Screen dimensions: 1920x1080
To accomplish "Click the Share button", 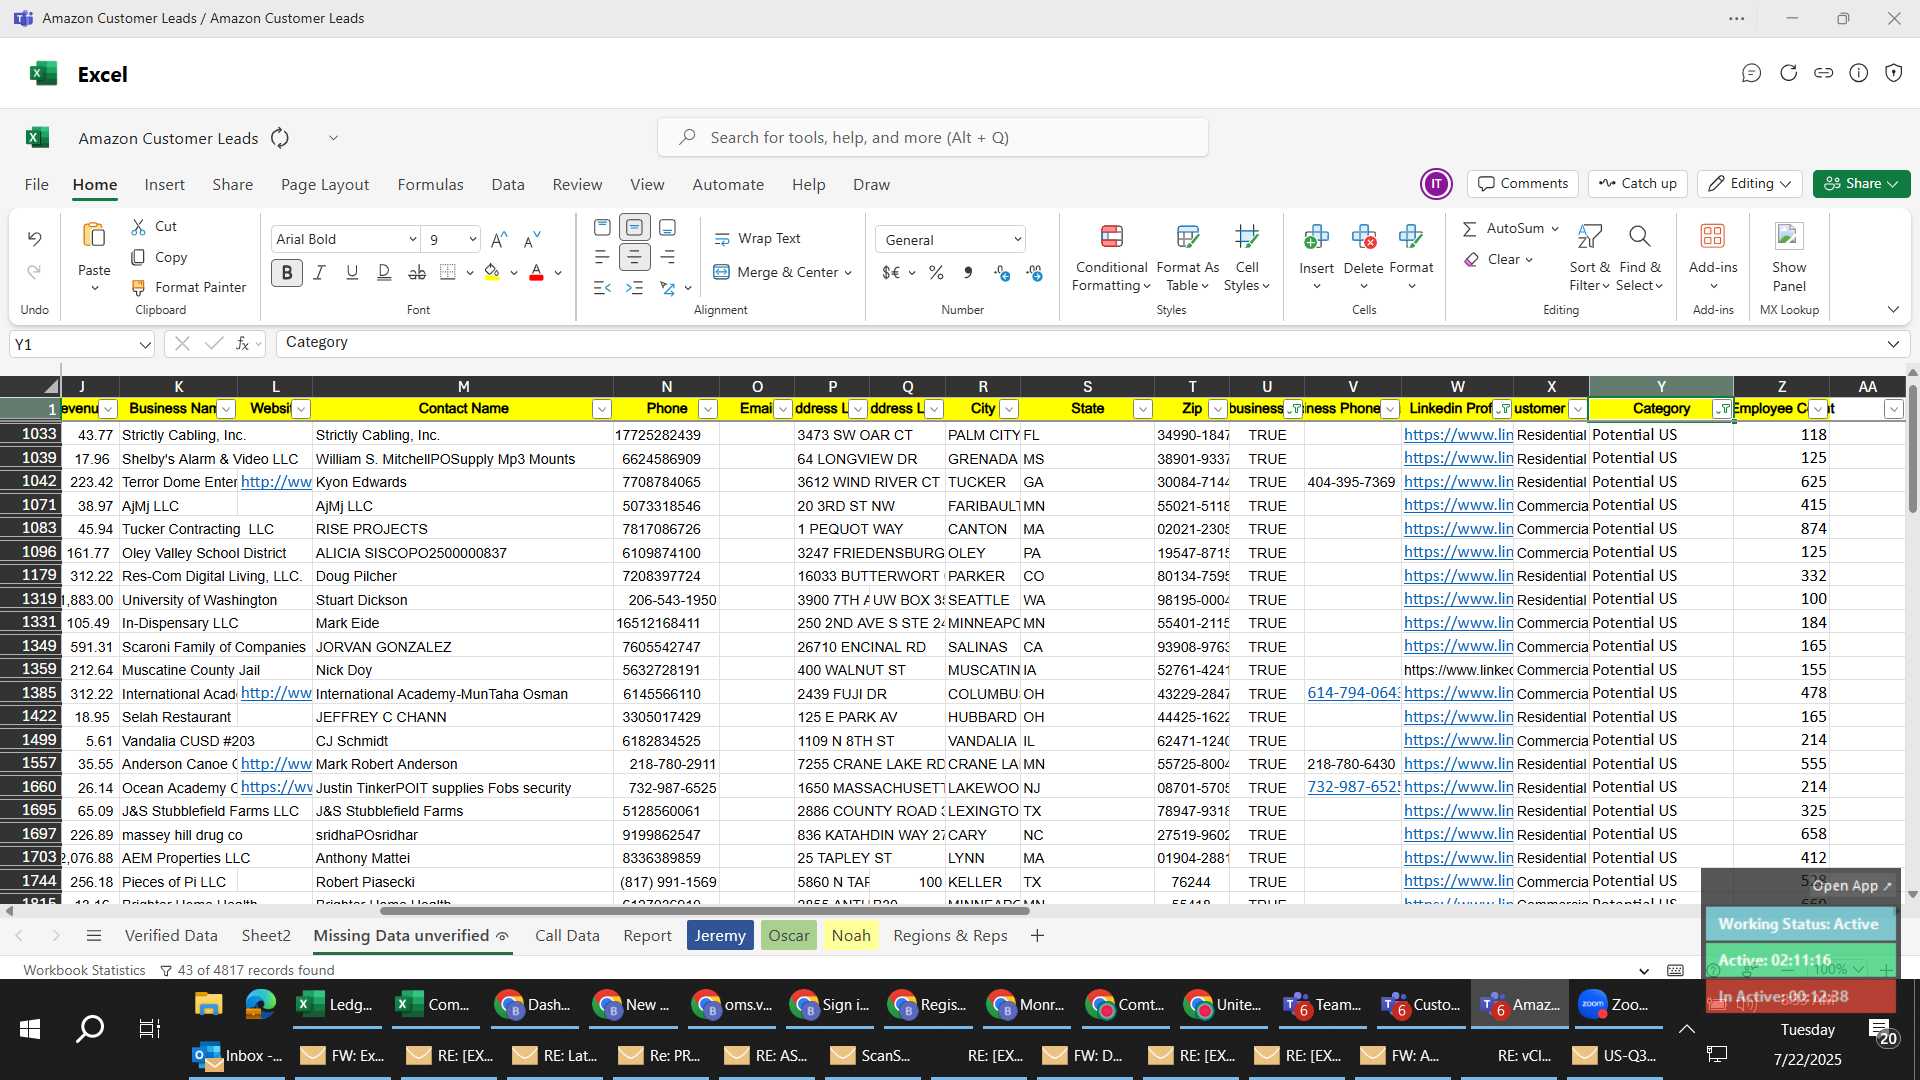I will 1862,184.
